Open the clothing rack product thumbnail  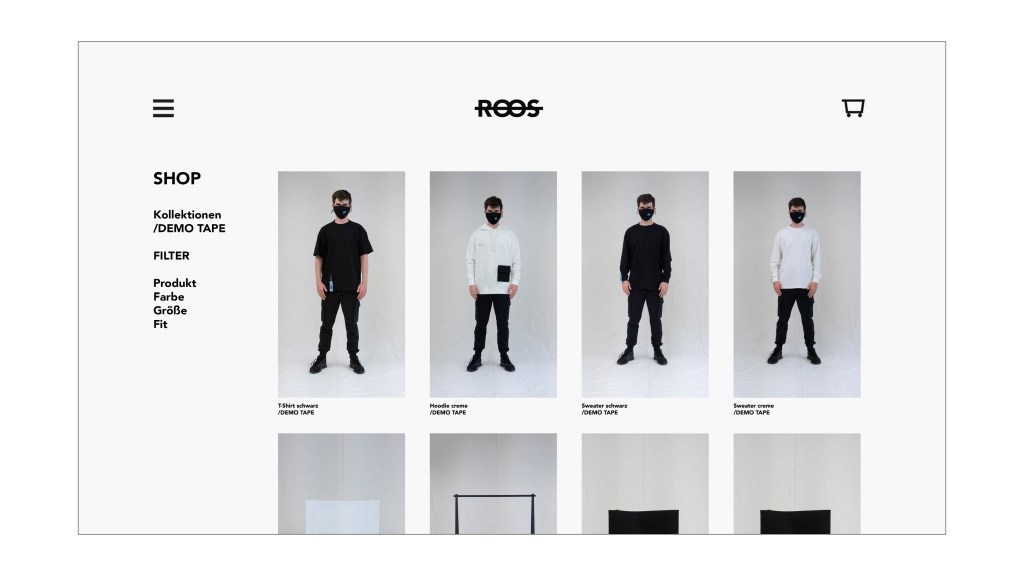pos(493,483)
